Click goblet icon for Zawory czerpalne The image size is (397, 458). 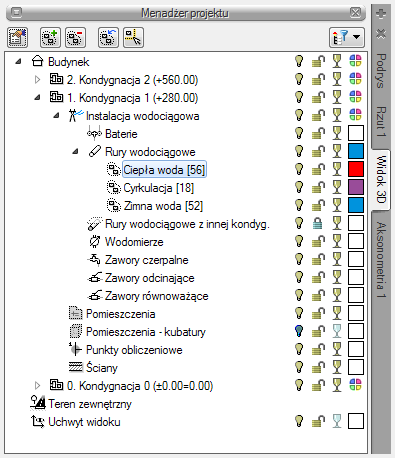pos(337,259)
